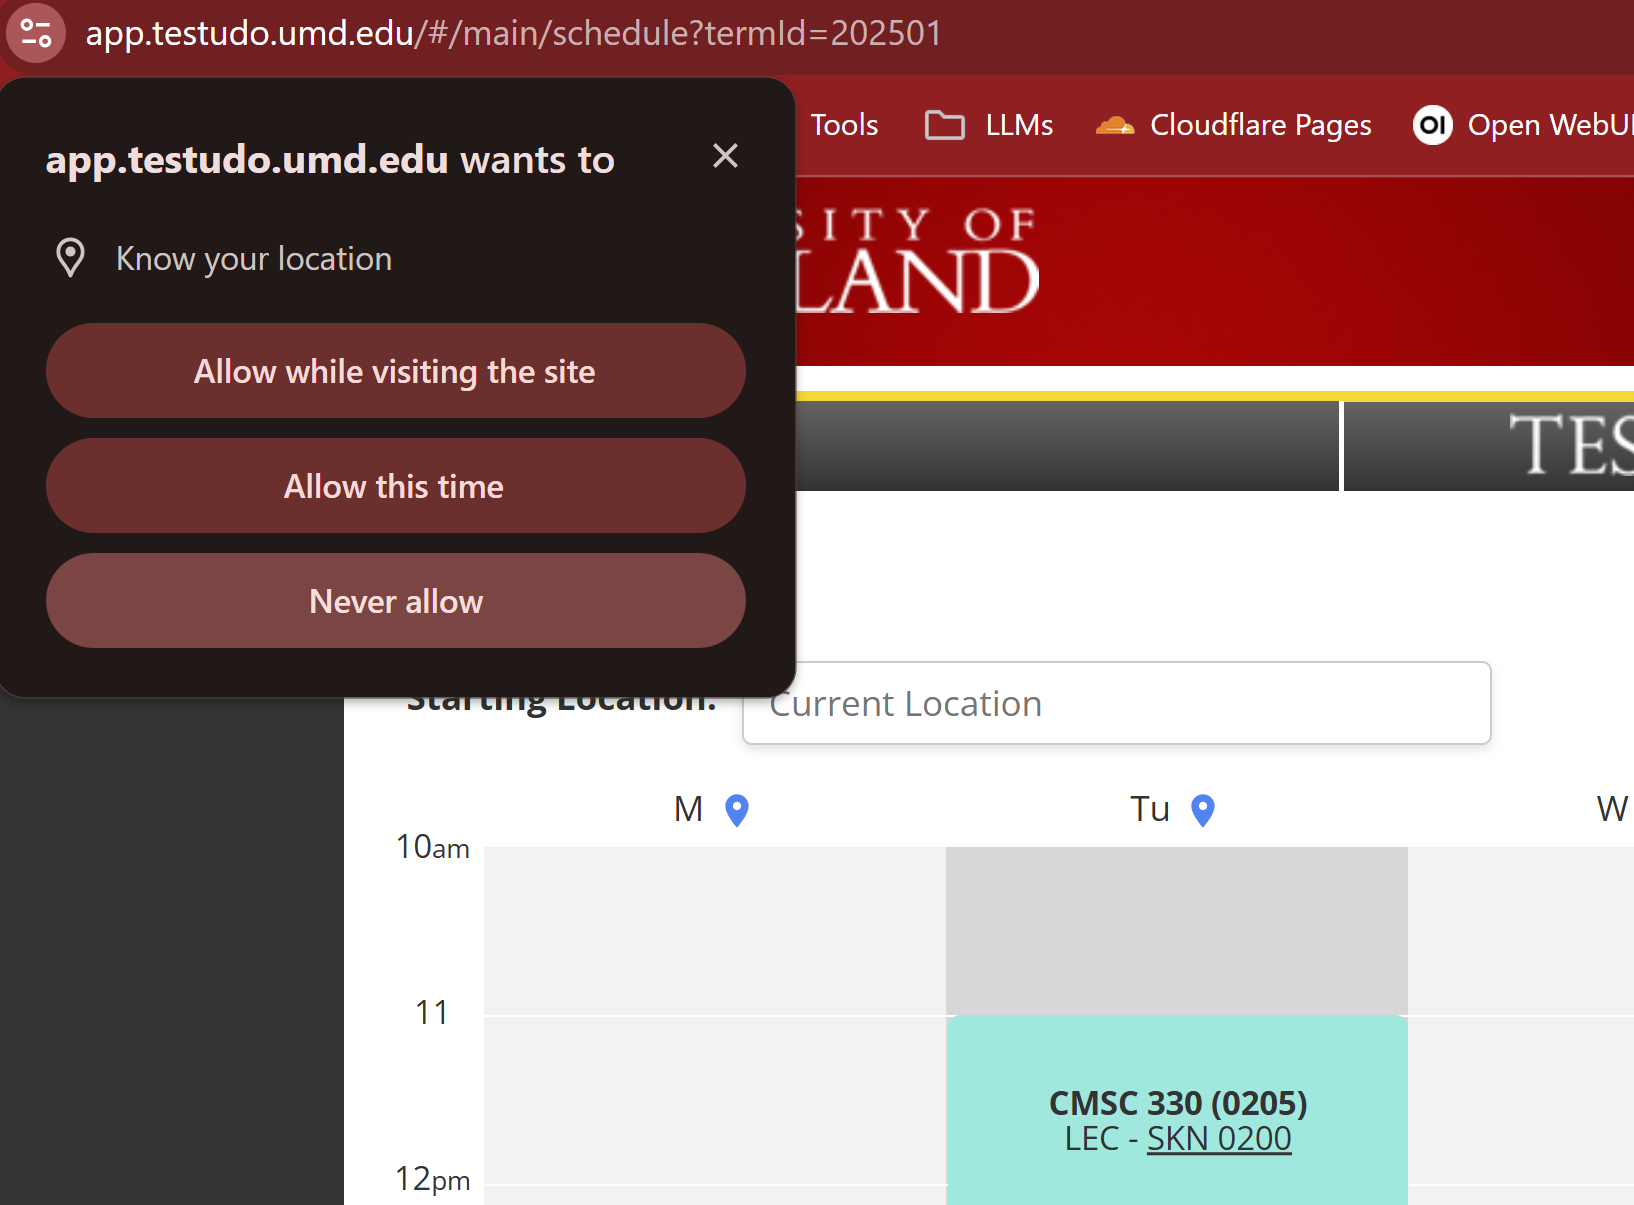
Task: Click the location pin beside Tuesday column
Action: 1202,810
